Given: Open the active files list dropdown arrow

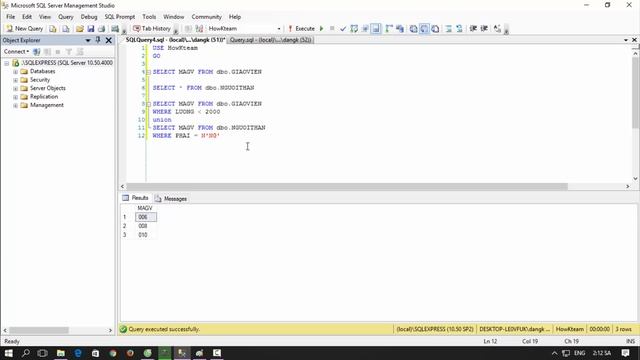Looking at the screenshot, I should coord(626,40).
